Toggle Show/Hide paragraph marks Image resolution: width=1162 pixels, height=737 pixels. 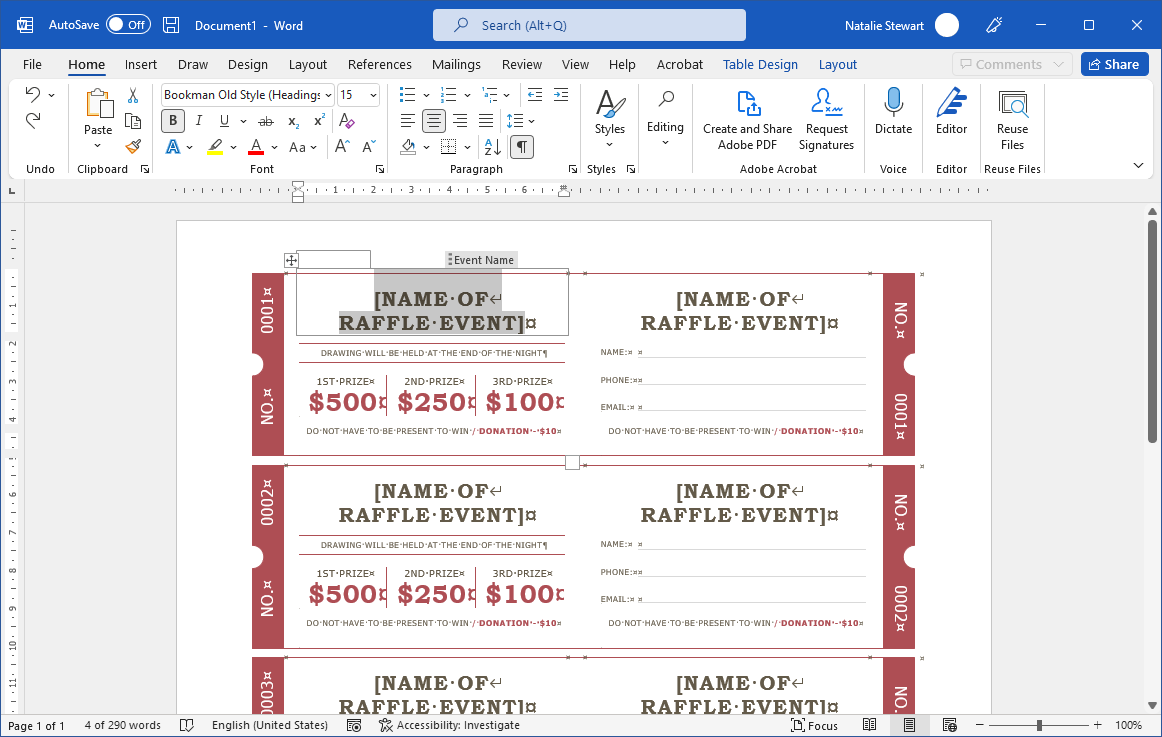(x=521, y=147)
